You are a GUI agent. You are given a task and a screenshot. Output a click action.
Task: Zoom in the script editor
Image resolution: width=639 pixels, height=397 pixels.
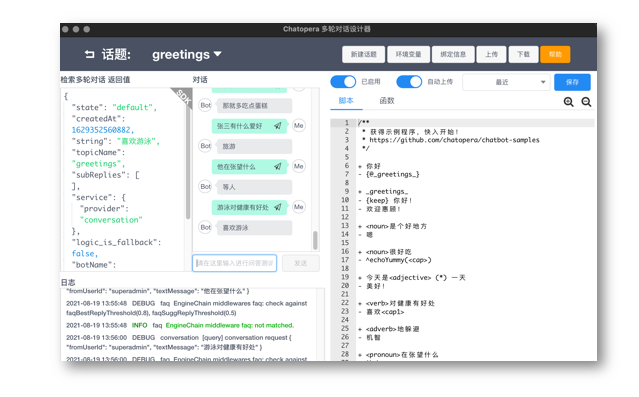pyautogui.click(x=568, y=102)
